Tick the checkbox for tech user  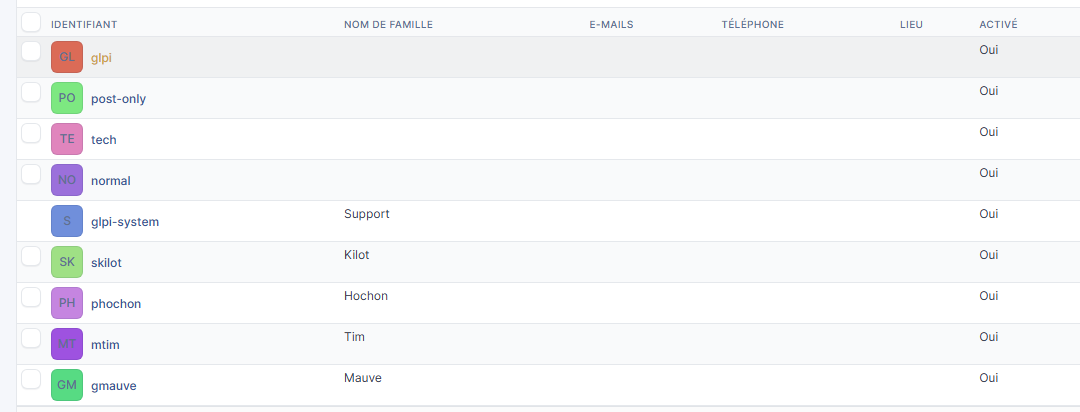[x=31, y=133]
